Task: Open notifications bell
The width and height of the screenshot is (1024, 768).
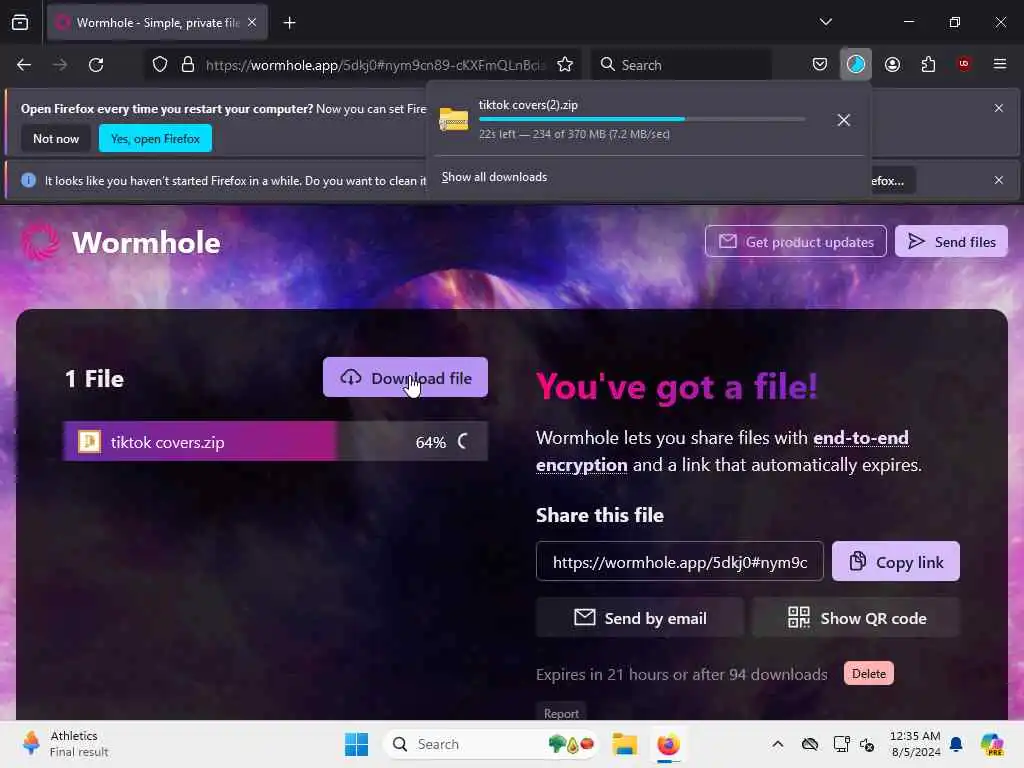Action: click(x=956, y=744)
